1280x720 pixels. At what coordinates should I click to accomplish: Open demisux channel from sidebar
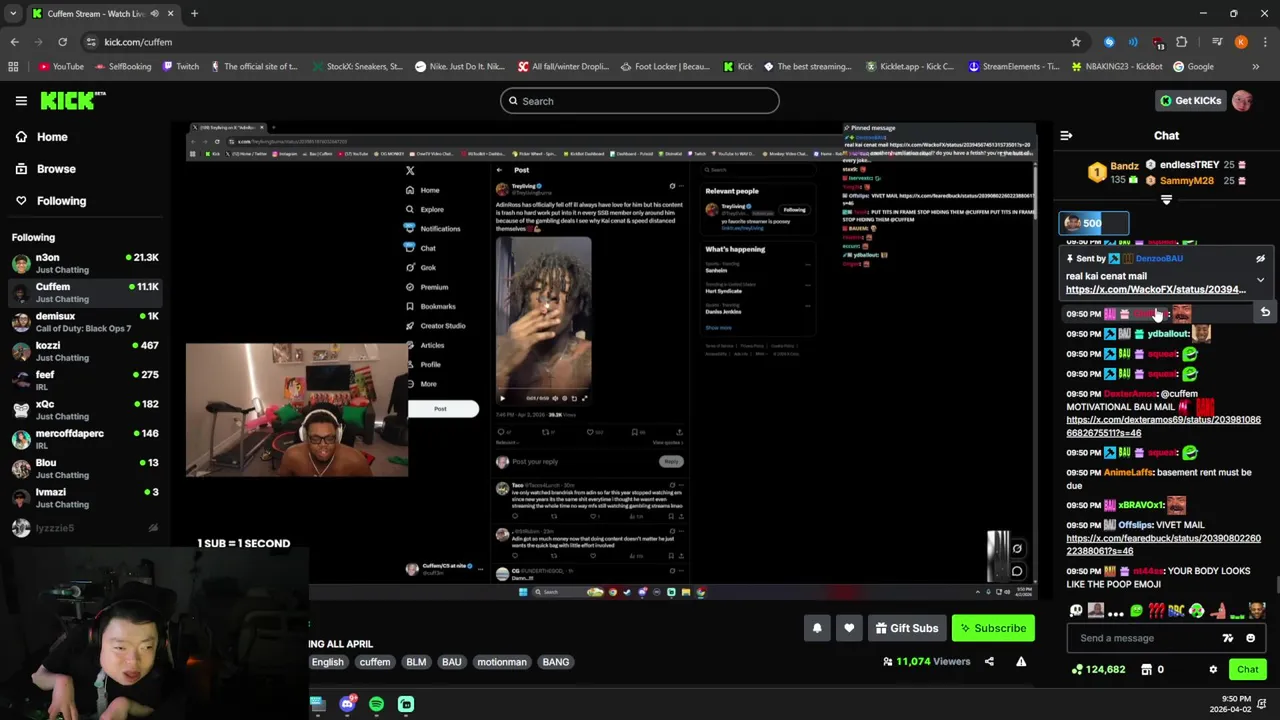[85, 322]
